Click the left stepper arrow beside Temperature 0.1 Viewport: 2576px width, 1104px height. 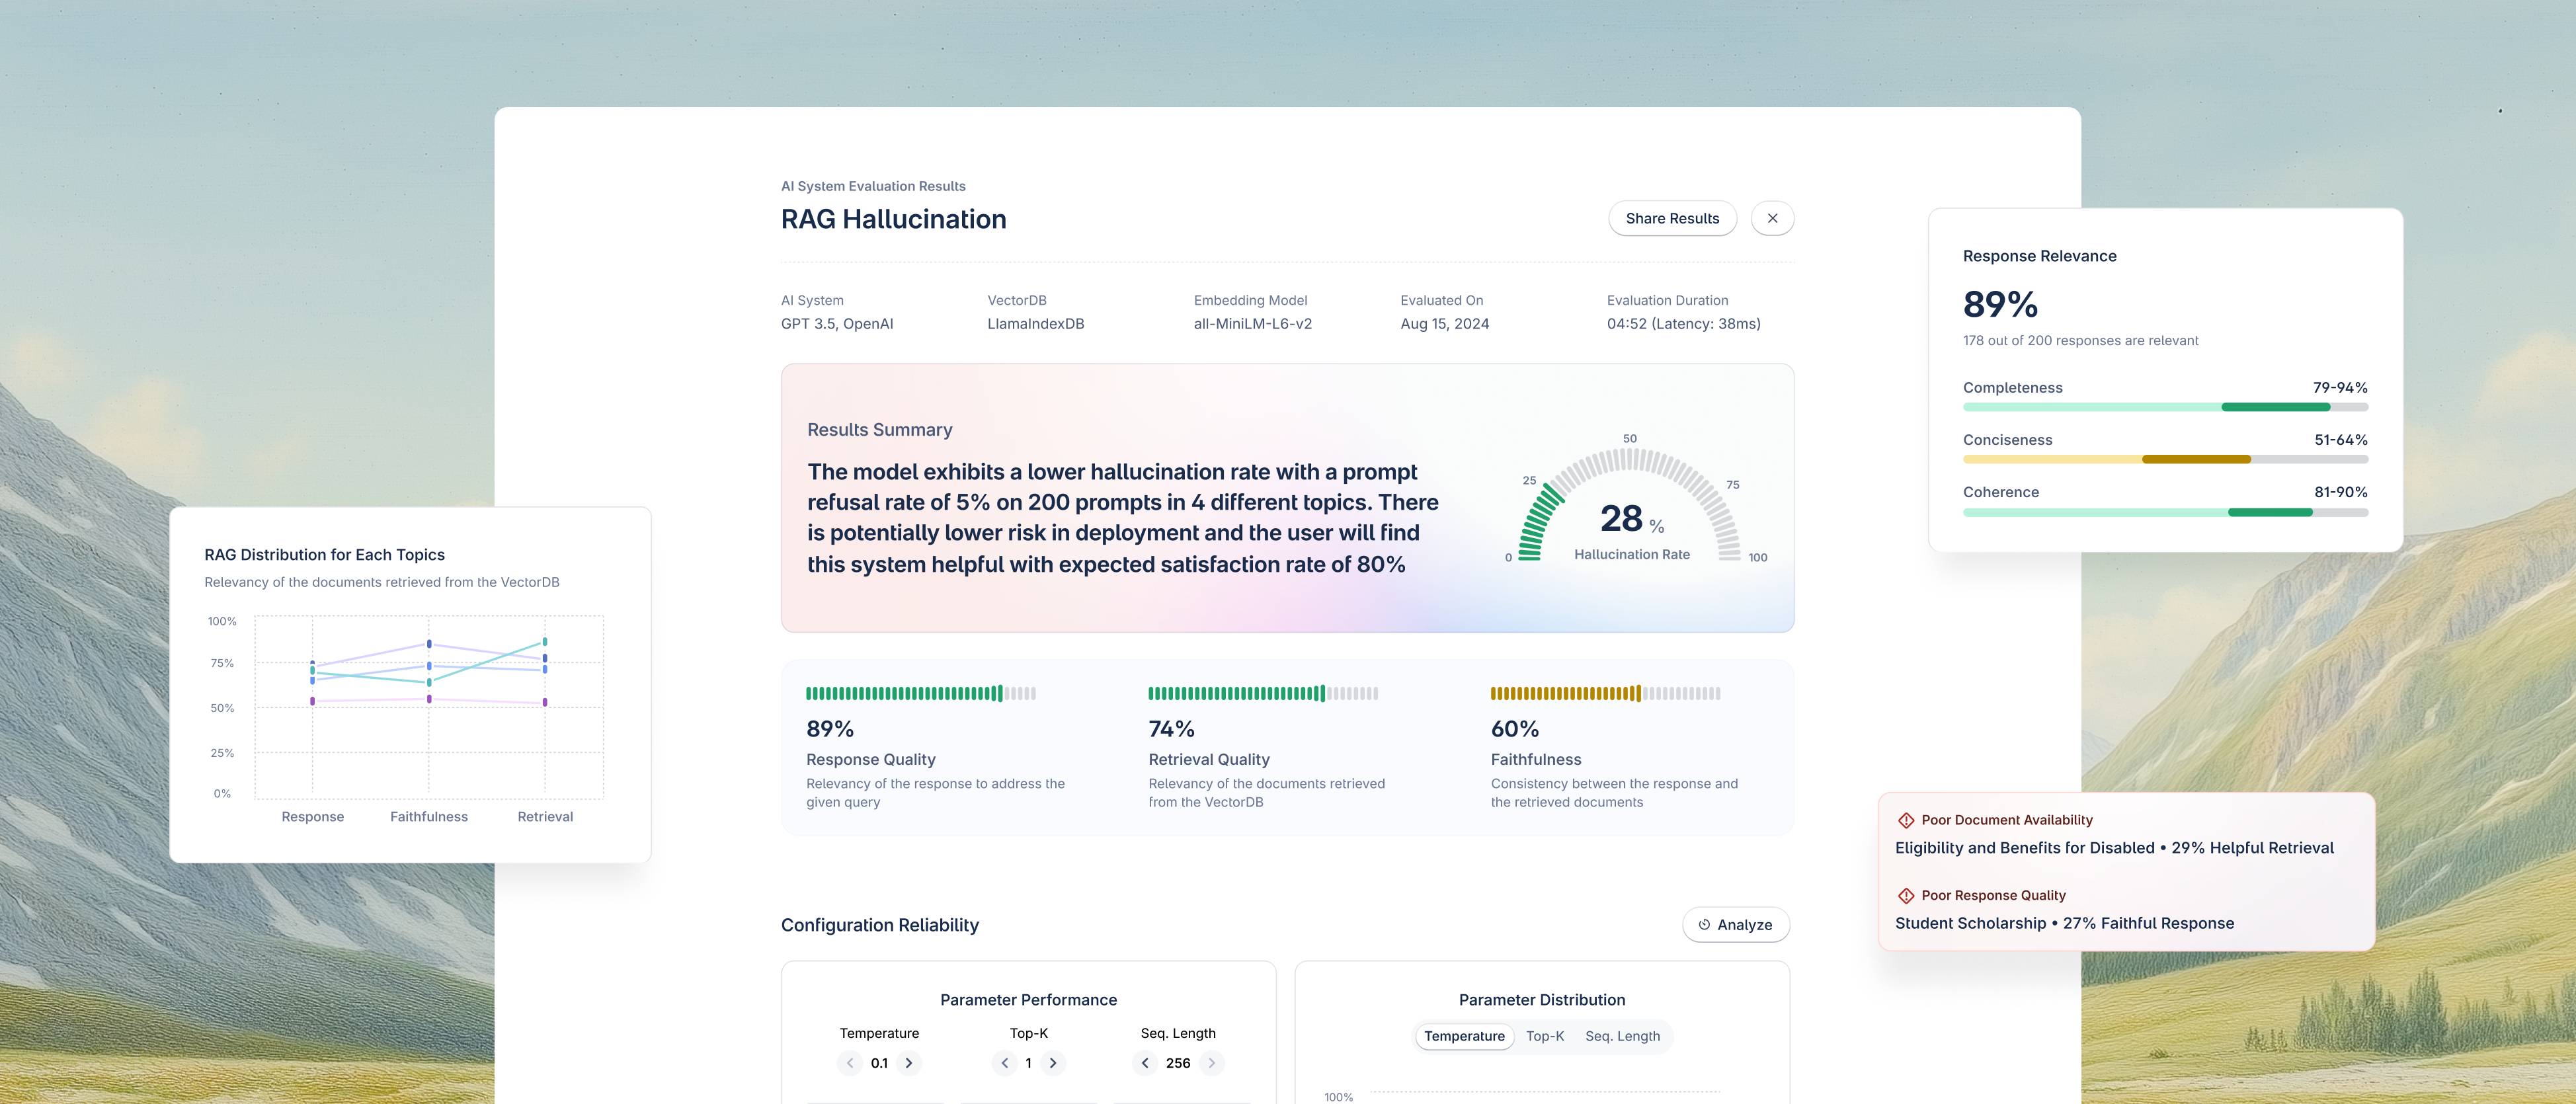tap(850, 1063)
